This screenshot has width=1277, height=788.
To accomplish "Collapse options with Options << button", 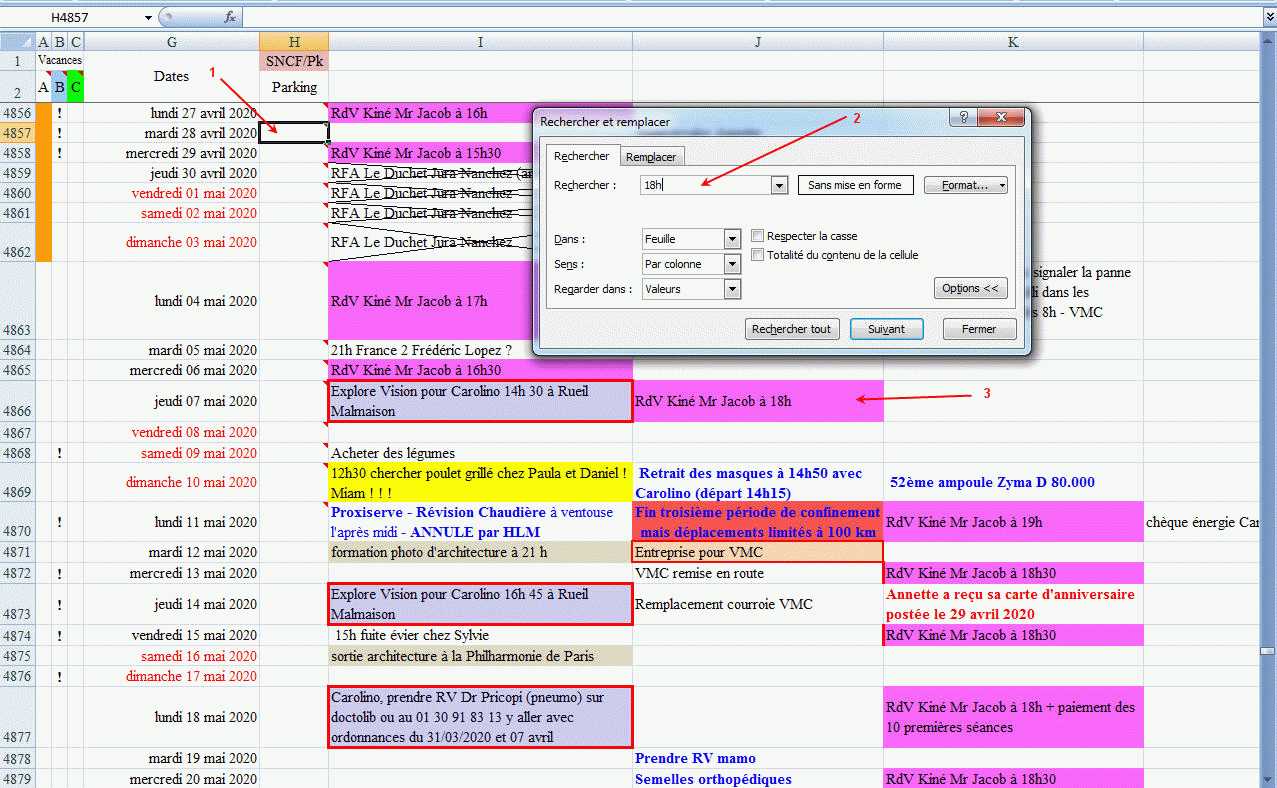I will point(970,288).
